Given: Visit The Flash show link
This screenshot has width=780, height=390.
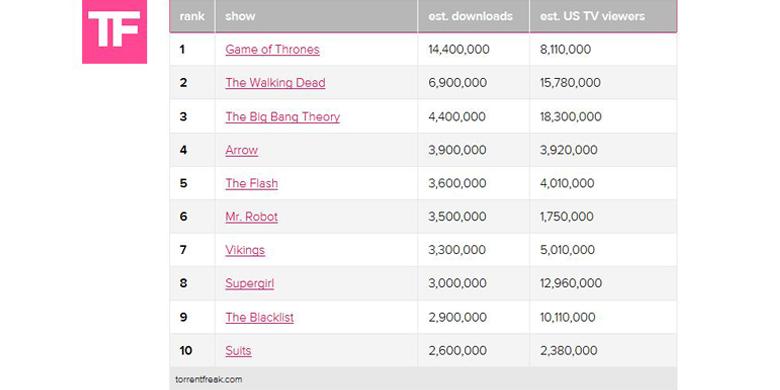Looking at the screenshot, I should (252, 184).
